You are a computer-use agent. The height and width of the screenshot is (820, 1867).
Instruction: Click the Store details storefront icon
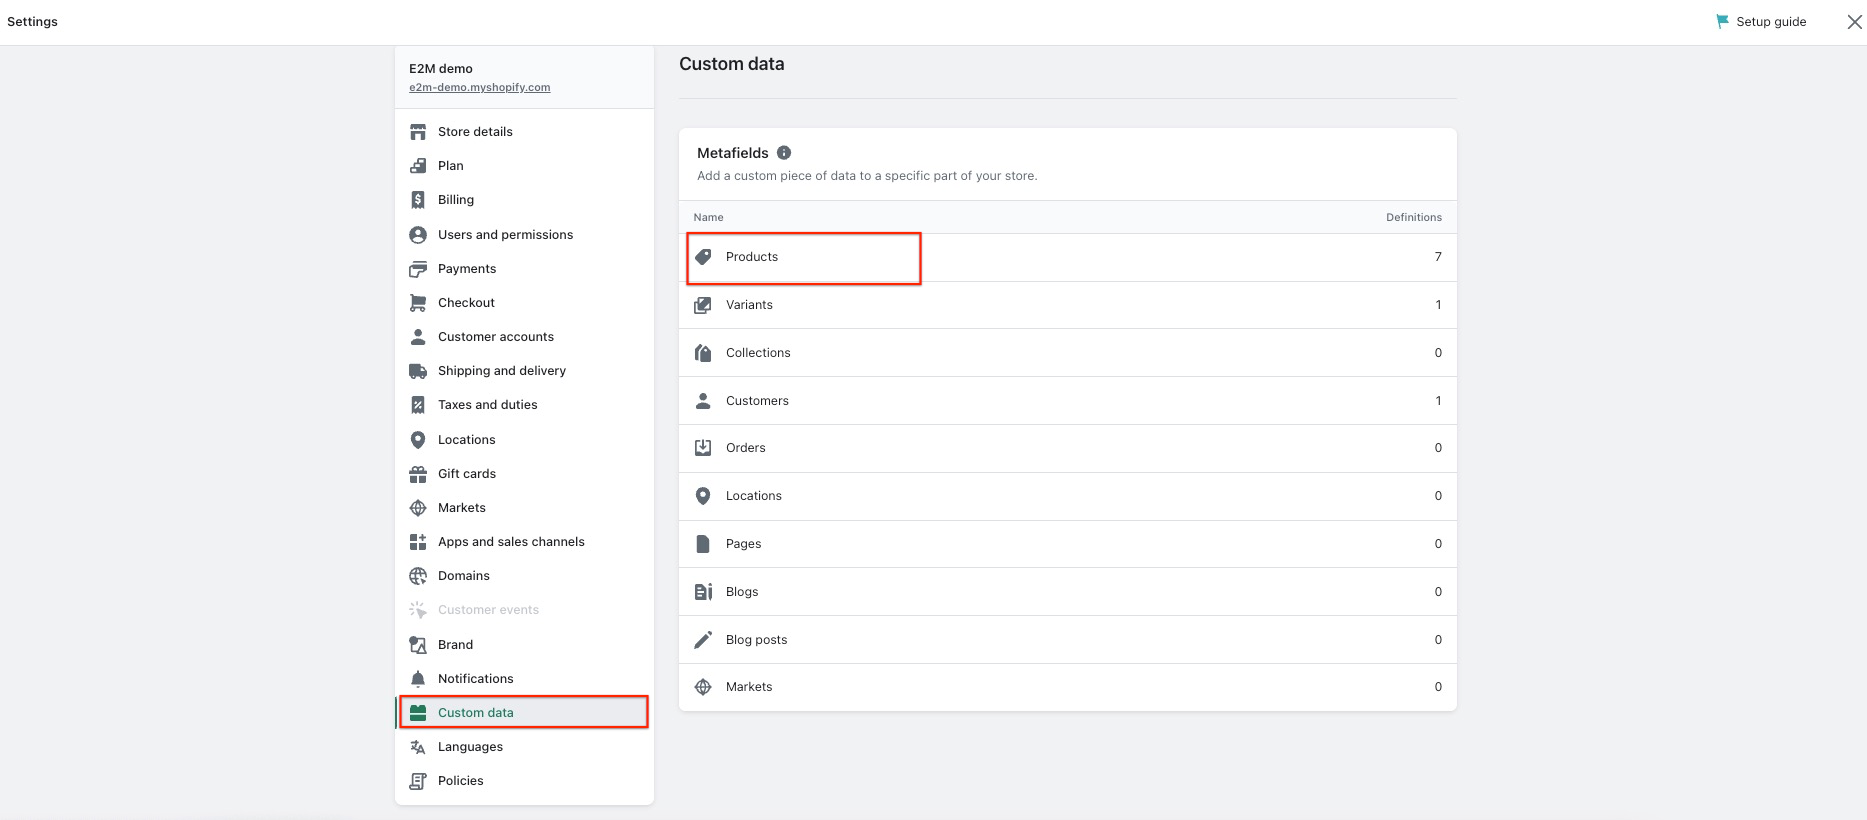pos(418,132)
